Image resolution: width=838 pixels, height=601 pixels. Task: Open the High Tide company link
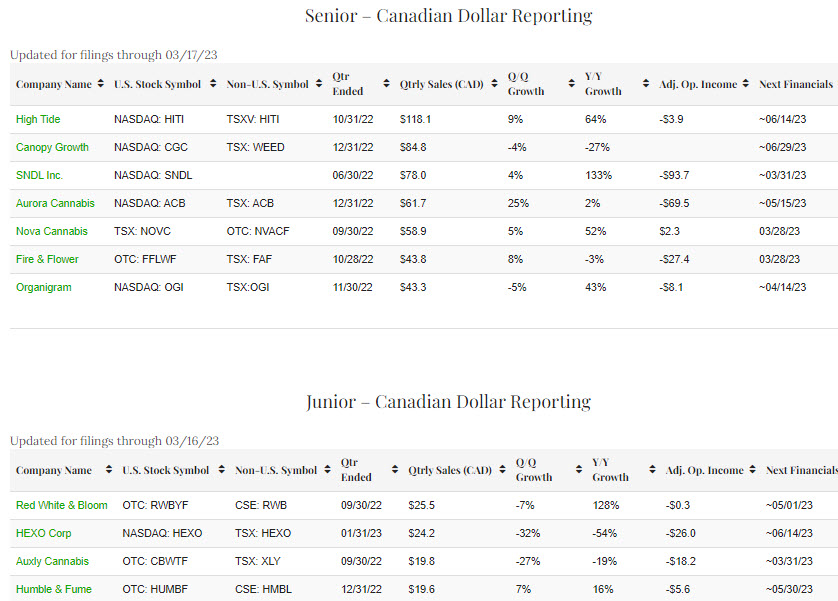pyautogui.click(x=38, y=119)
